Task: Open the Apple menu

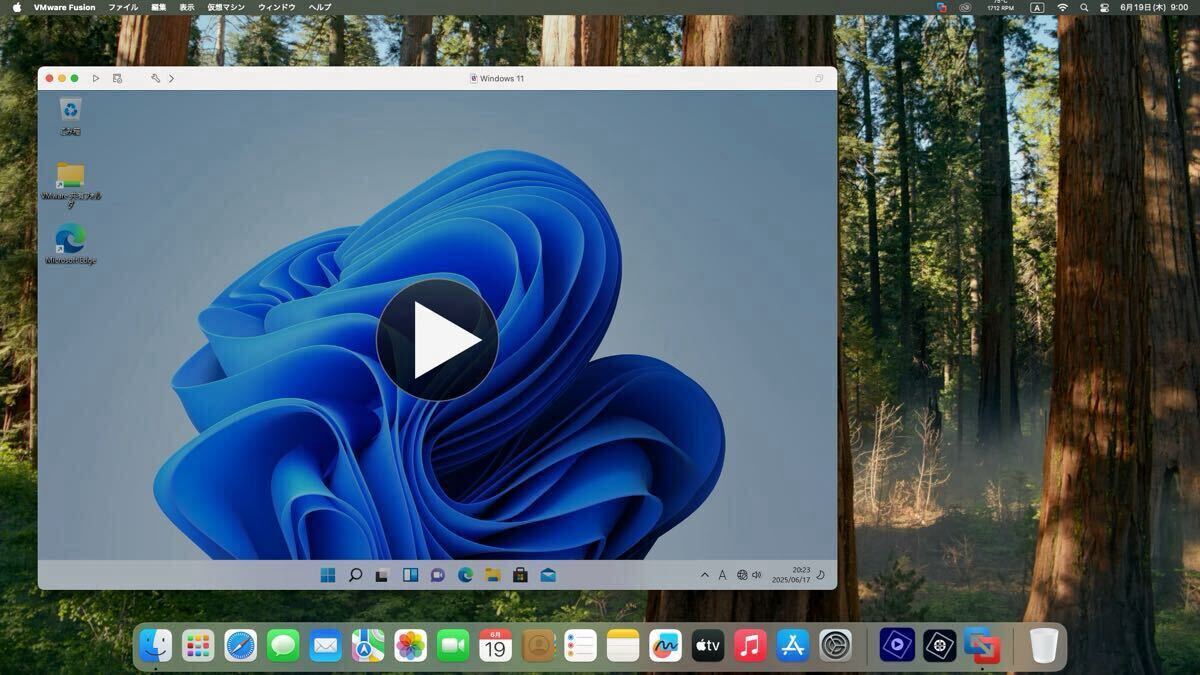Action: (16, 7)
